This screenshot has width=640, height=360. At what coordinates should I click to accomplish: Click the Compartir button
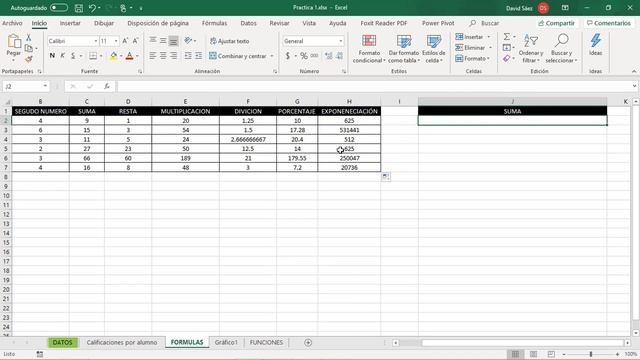(556, 23)
